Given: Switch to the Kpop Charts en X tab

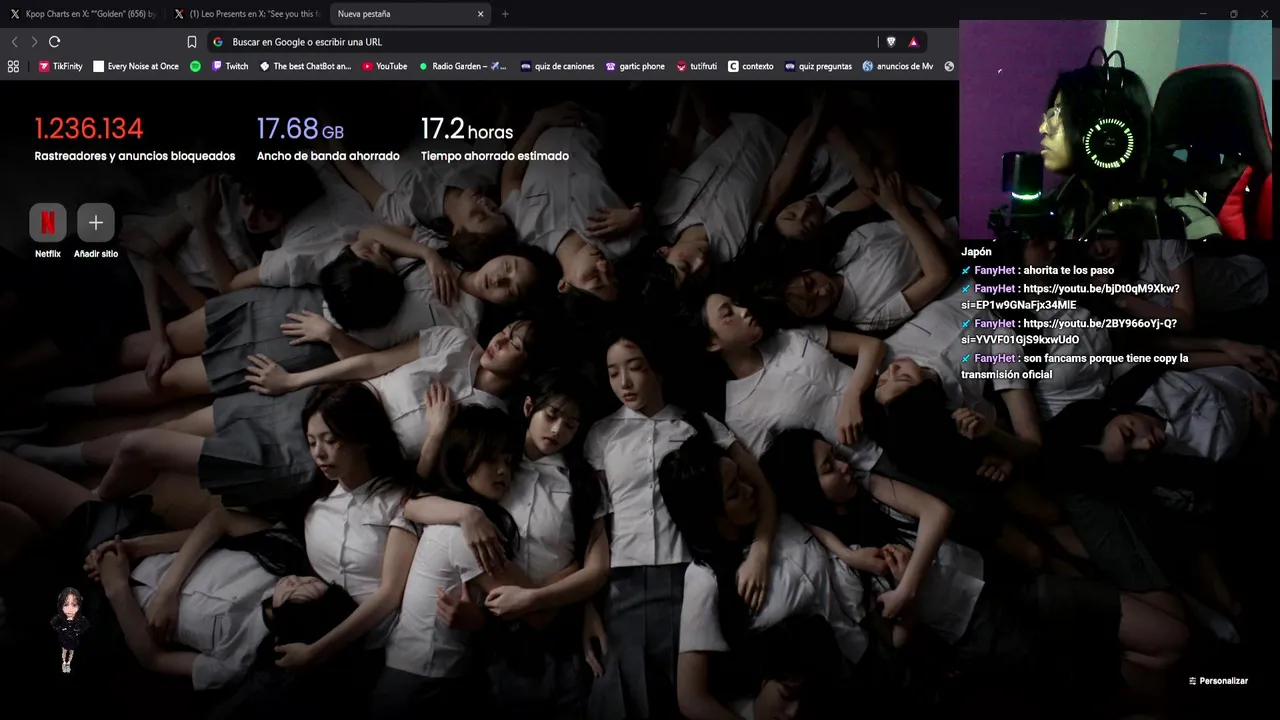Looking at the screenshot, I should point(84,14).
